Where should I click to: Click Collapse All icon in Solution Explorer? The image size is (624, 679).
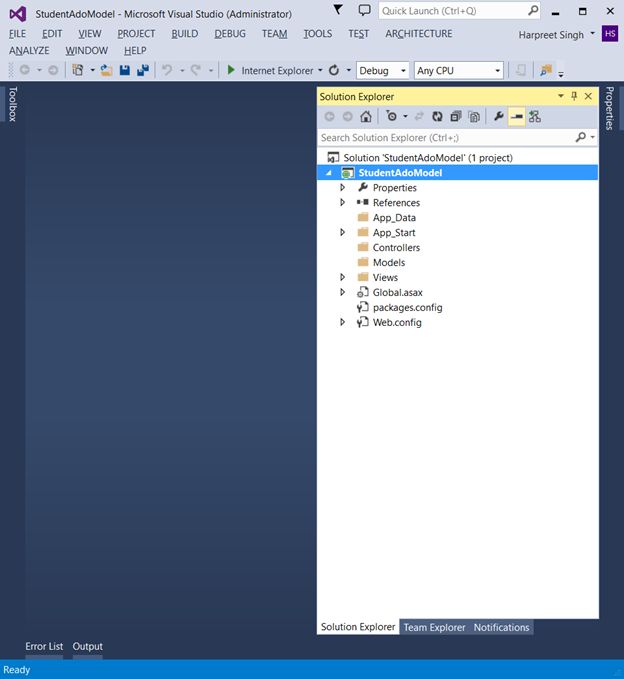tap(456, 116)
